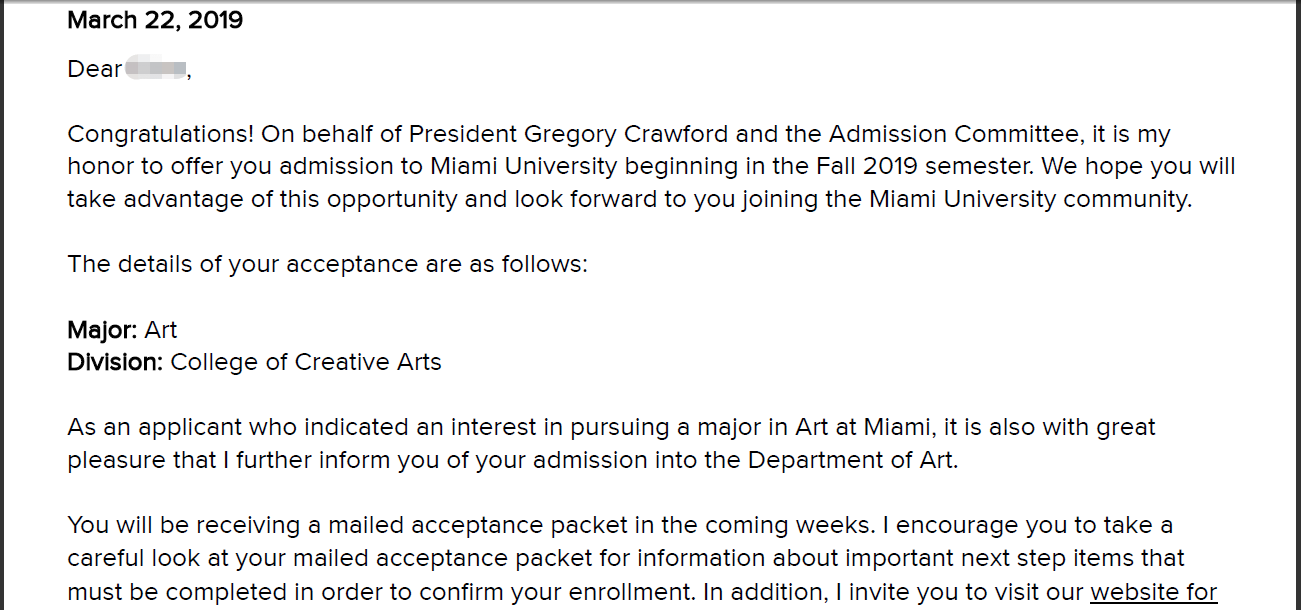Image resolution: width=1301 pixels, height=610 pixels.
Task: Click the blurred recipient name
Action: click(x=155, y=69)
